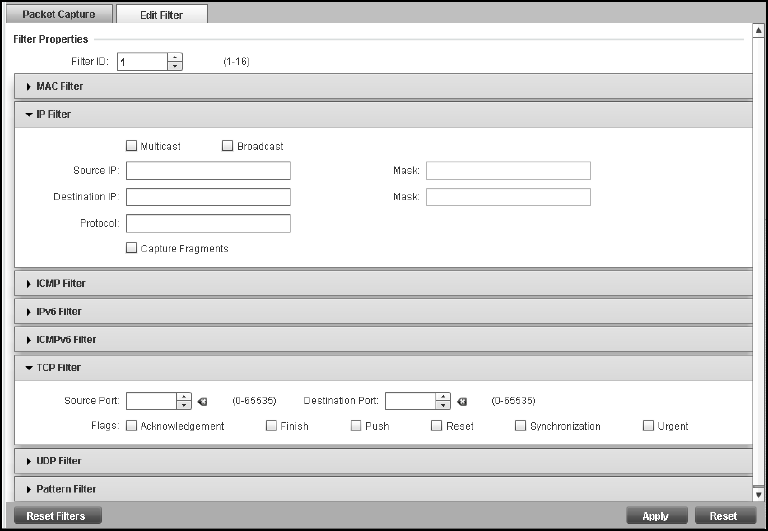Screen dimensions: 768x531
Task: Increase Filter ID using up arrow
Action: click(175, 57)
